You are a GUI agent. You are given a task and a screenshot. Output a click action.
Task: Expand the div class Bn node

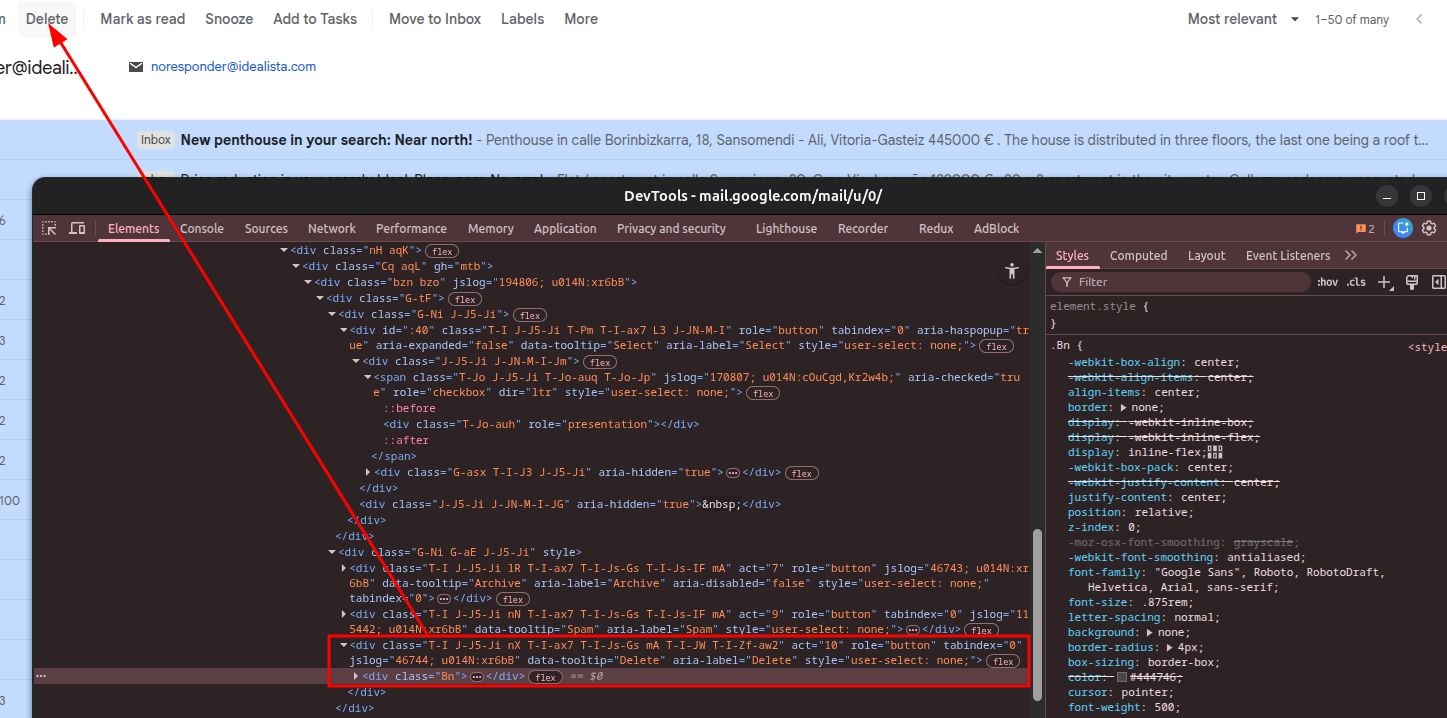[356, 676]
